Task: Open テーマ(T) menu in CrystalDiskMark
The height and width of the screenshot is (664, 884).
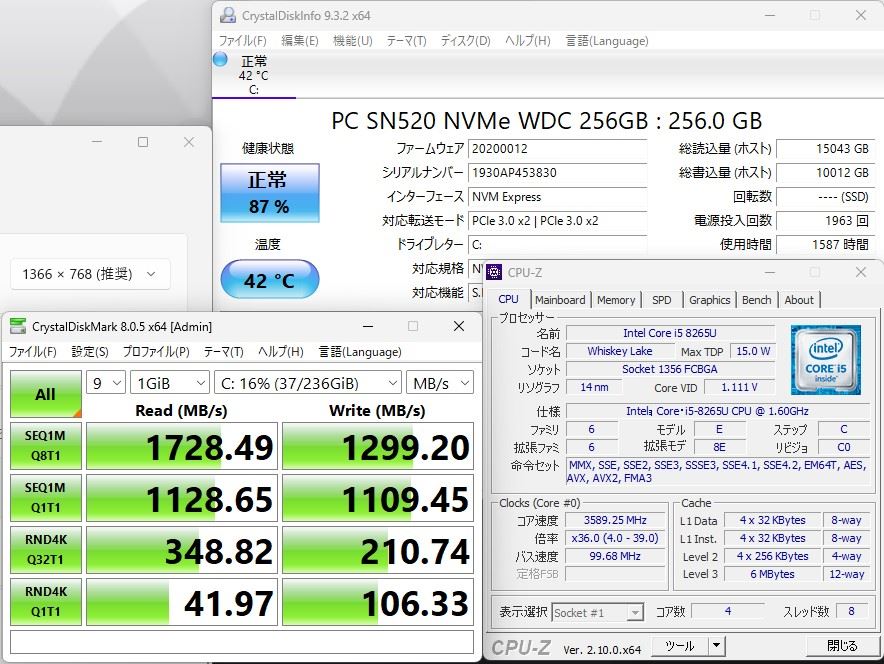Action: [223, 352]
